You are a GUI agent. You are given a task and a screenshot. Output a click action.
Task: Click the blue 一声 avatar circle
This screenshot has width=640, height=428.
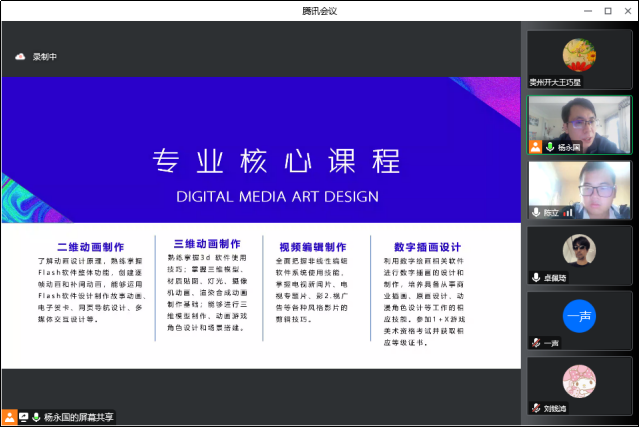point(580,315)
